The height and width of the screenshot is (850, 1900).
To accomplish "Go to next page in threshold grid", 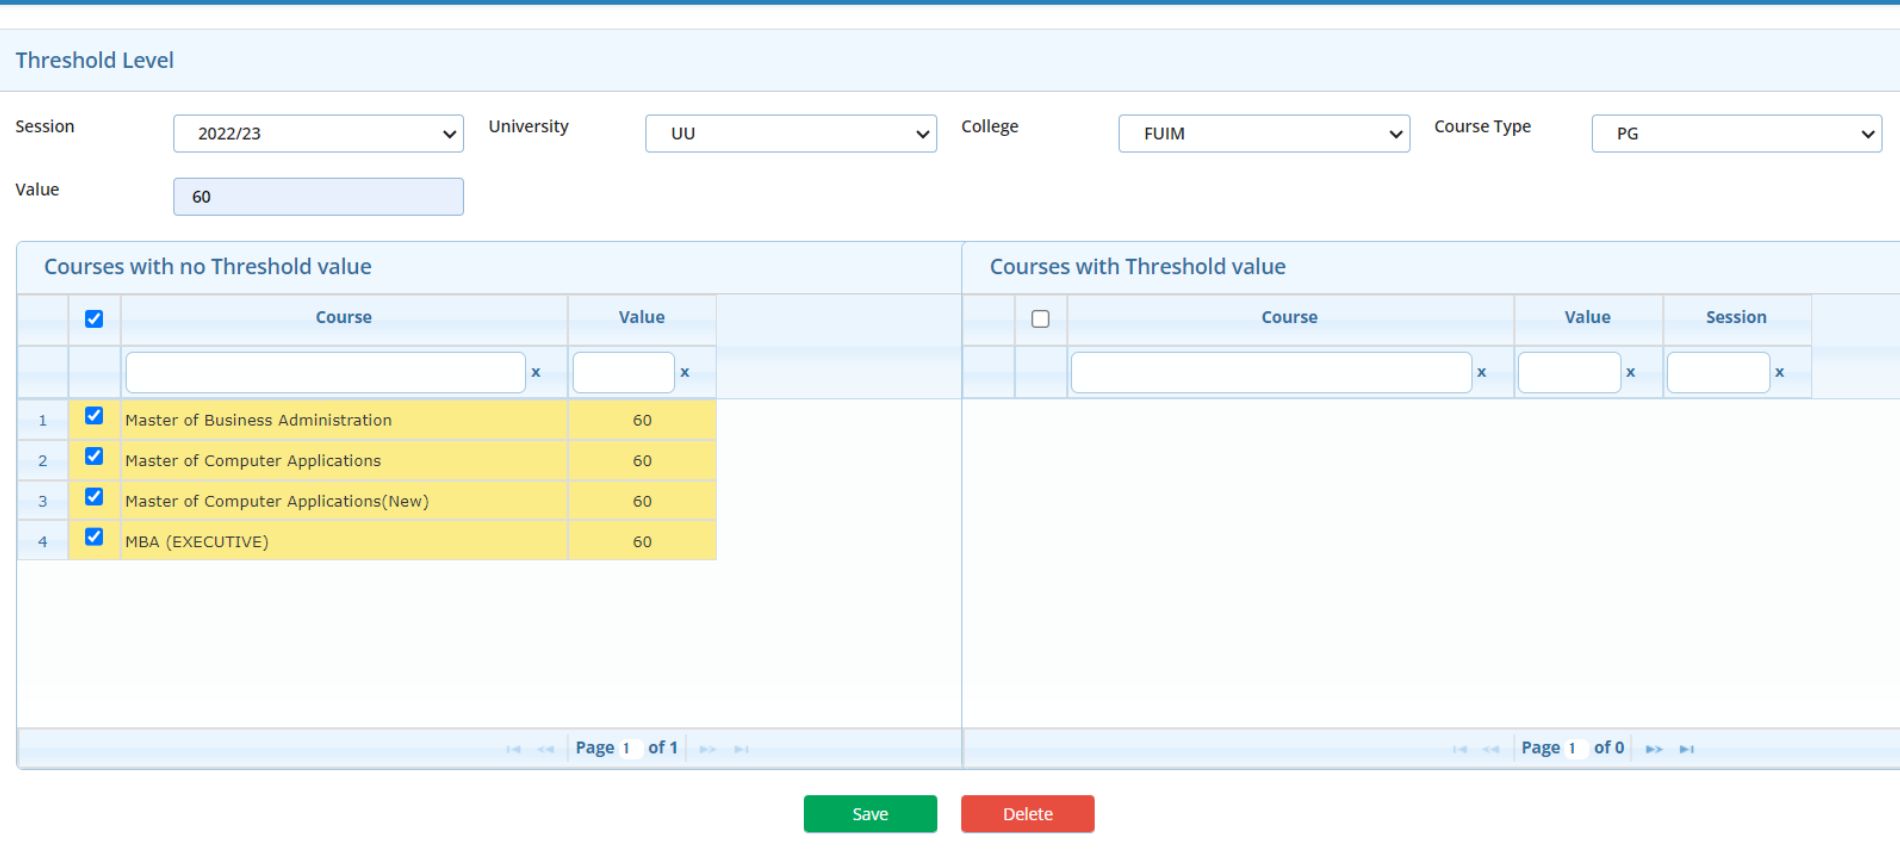I will point(1654,749).
